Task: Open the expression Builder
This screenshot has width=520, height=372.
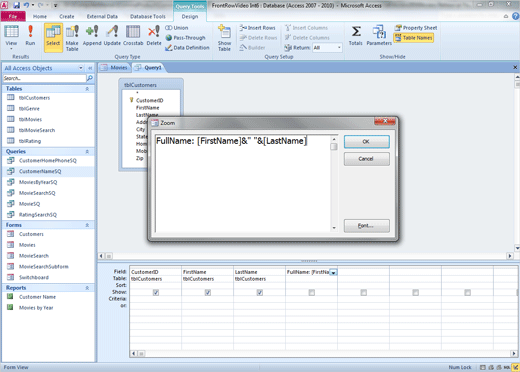Action: [x=252, y=48]
